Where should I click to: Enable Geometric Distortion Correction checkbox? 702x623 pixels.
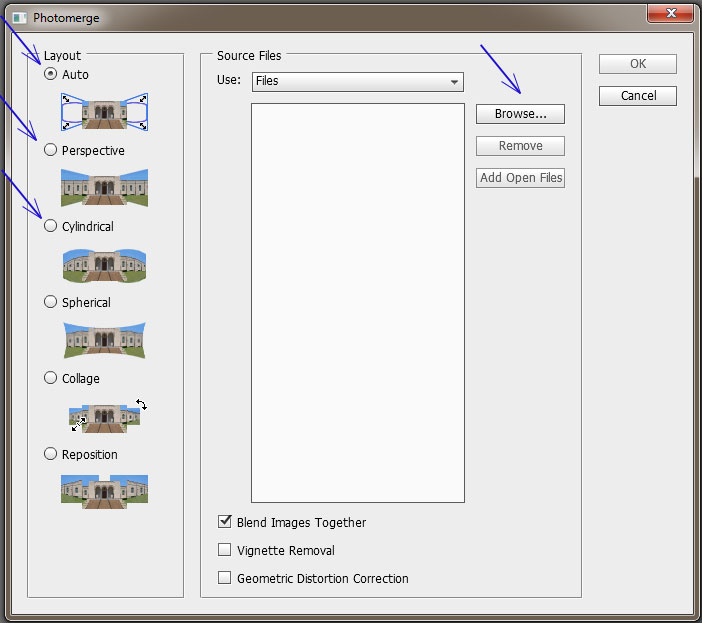[x=224, y=577]
